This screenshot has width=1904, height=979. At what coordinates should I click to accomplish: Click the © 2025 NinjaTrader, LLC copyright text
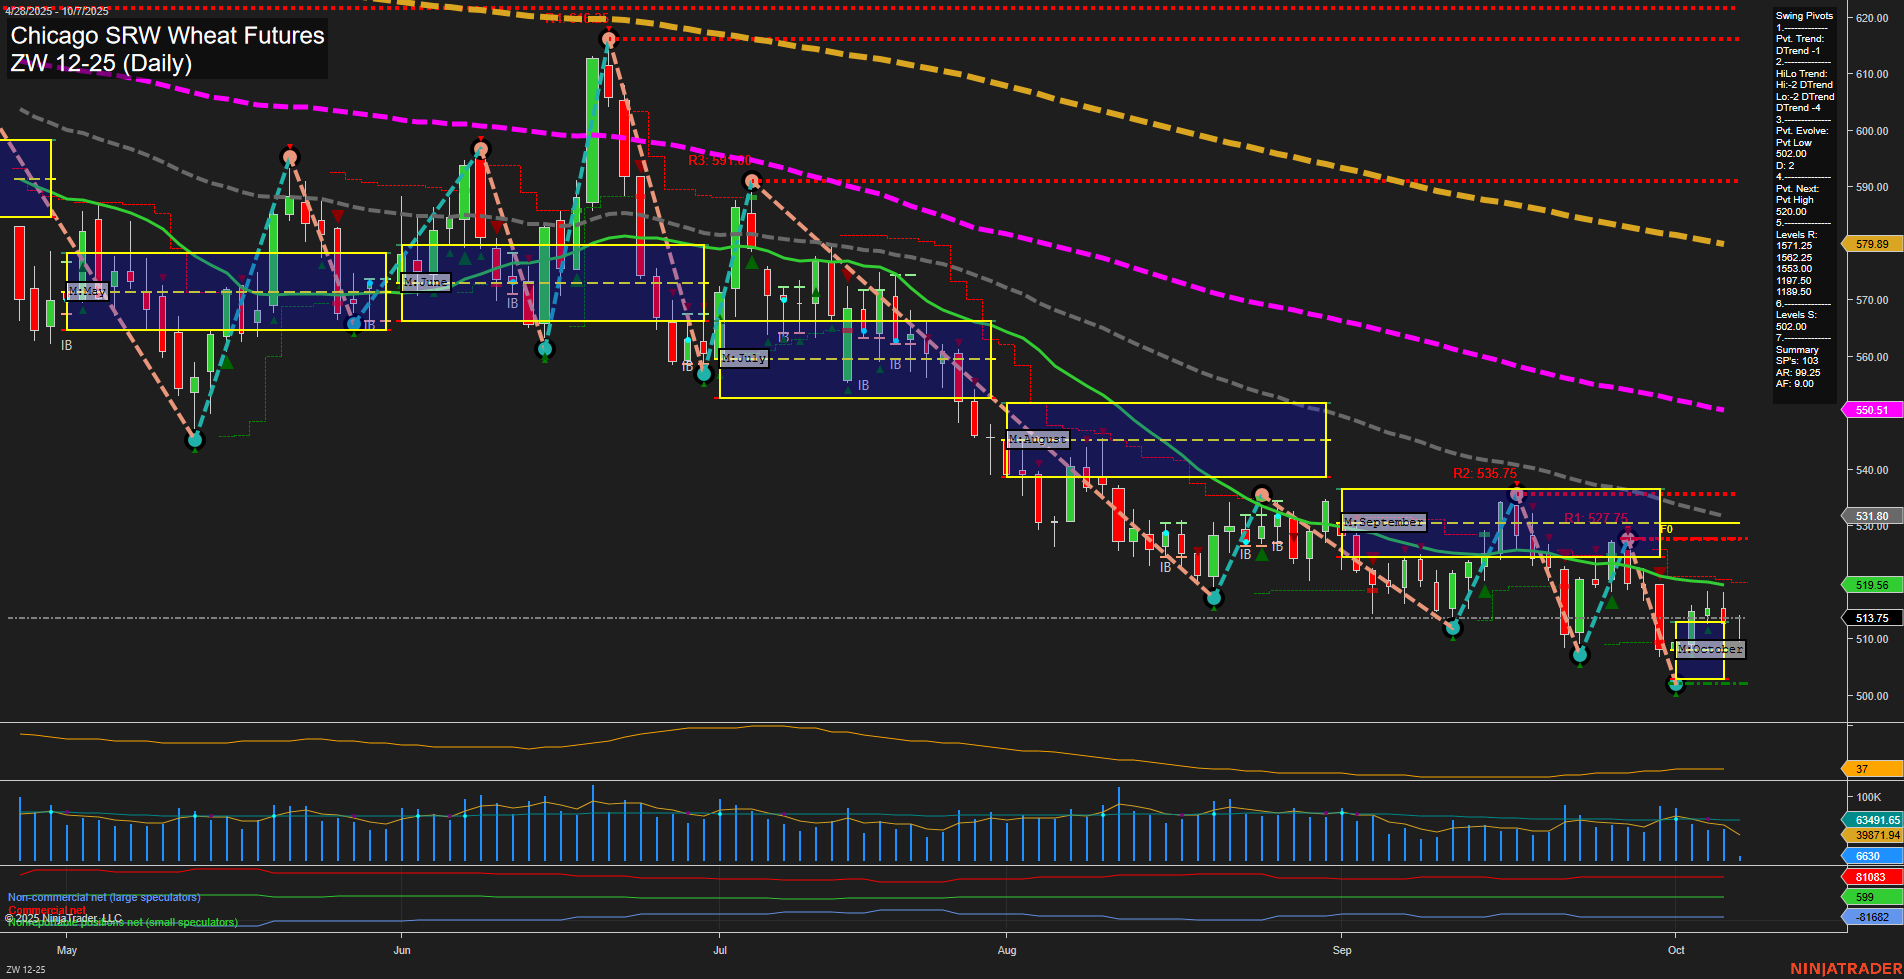click(x=62, y=918)
